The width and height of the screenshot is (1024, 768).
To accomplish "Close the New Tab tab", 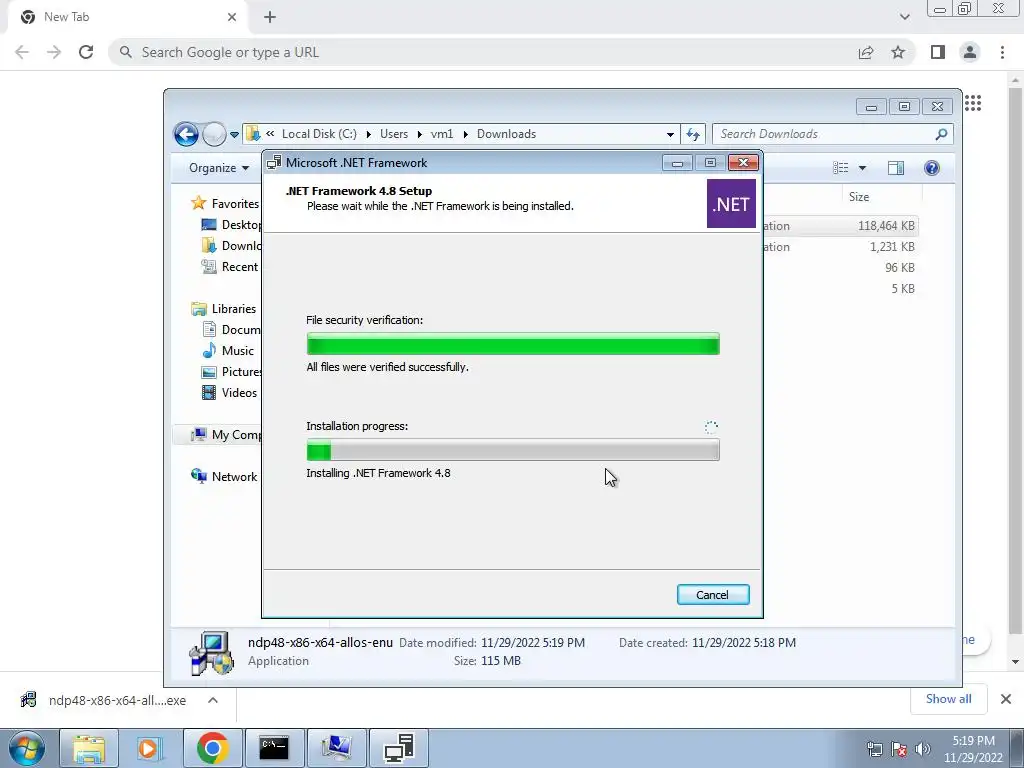I will pos(232,17).
